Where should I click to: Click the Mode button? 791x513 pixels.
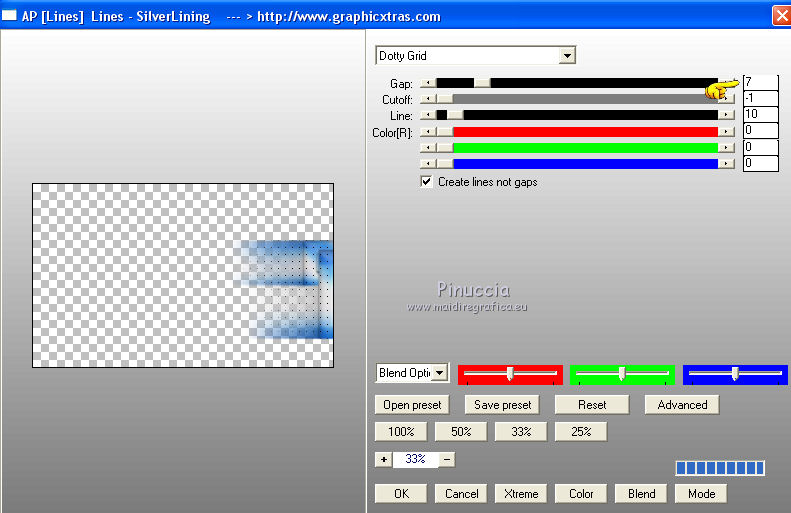click(x=701, y=494)
